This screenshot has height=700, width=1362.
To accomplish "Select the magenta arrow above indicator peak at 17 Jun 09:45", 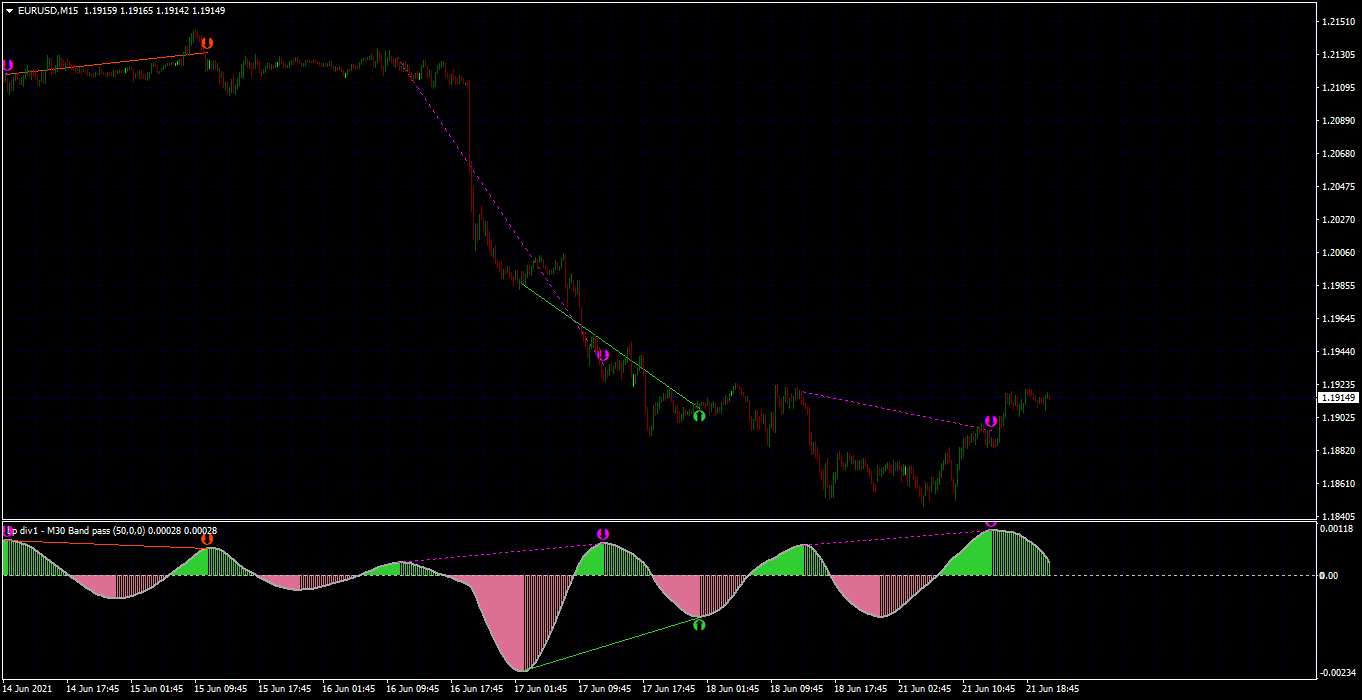I will (x=602, y=534).
